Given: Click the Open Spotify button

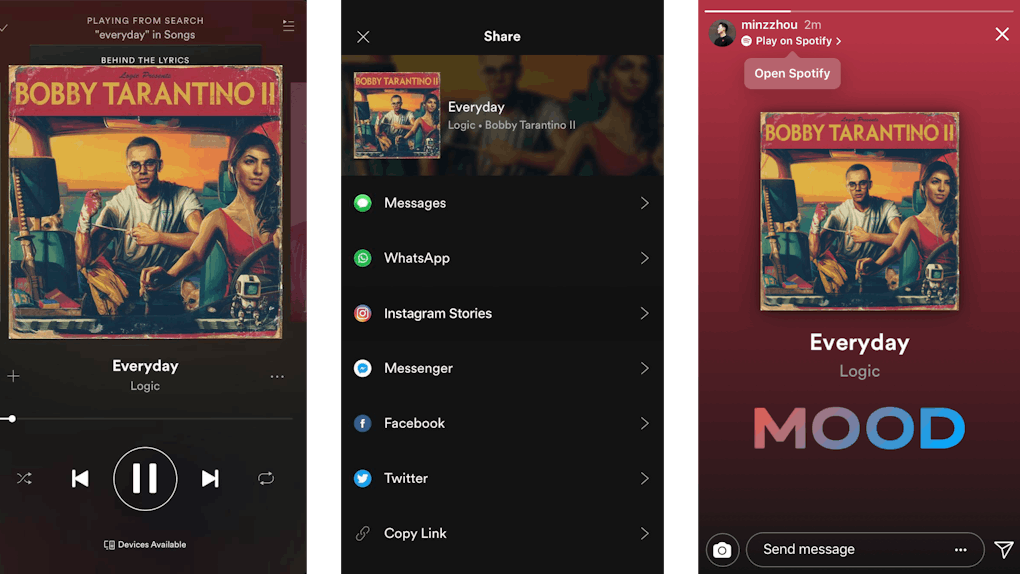Looking at the screenshot, I should (x=792, y=74).
